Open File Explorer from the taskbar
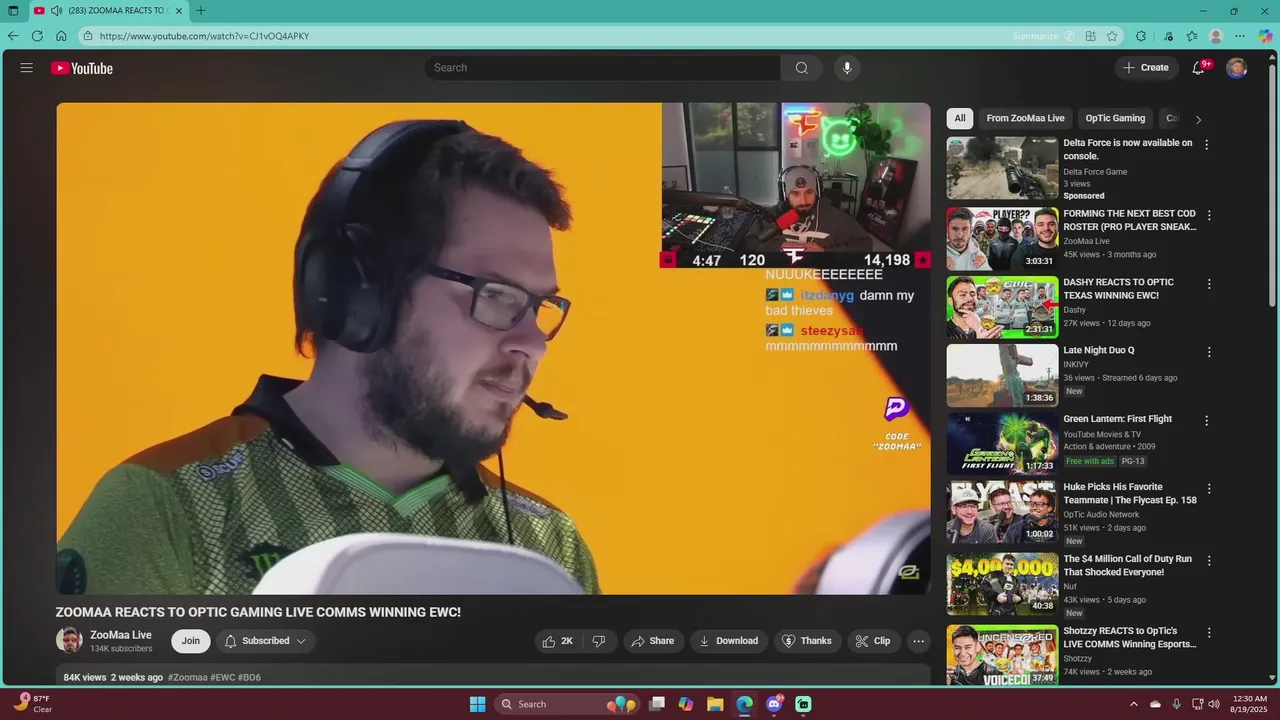Viewport: 1280px width, 720px height. [715, 704]
